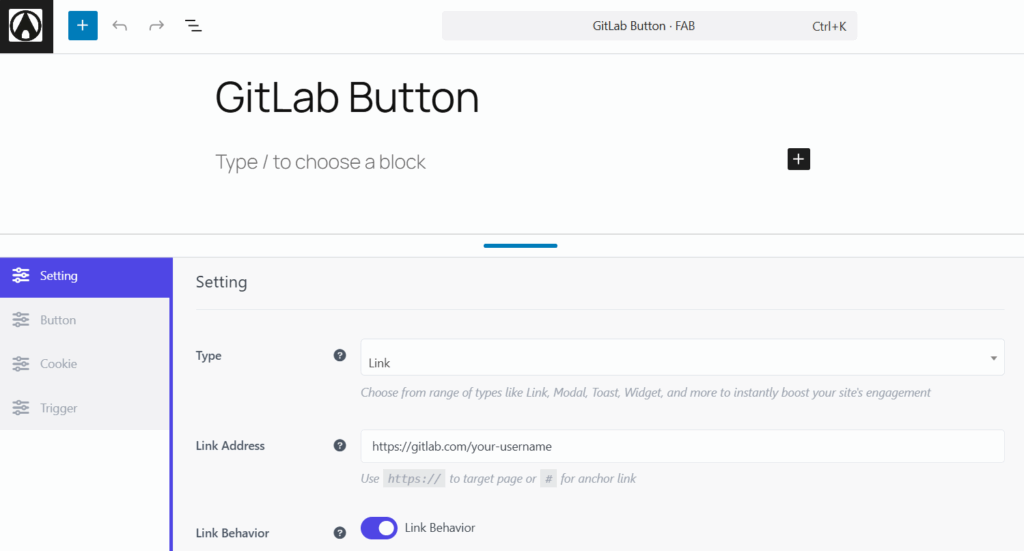Click the 'Type' field label
Viewport: 1024px width, 551px height.
[208, 356]
